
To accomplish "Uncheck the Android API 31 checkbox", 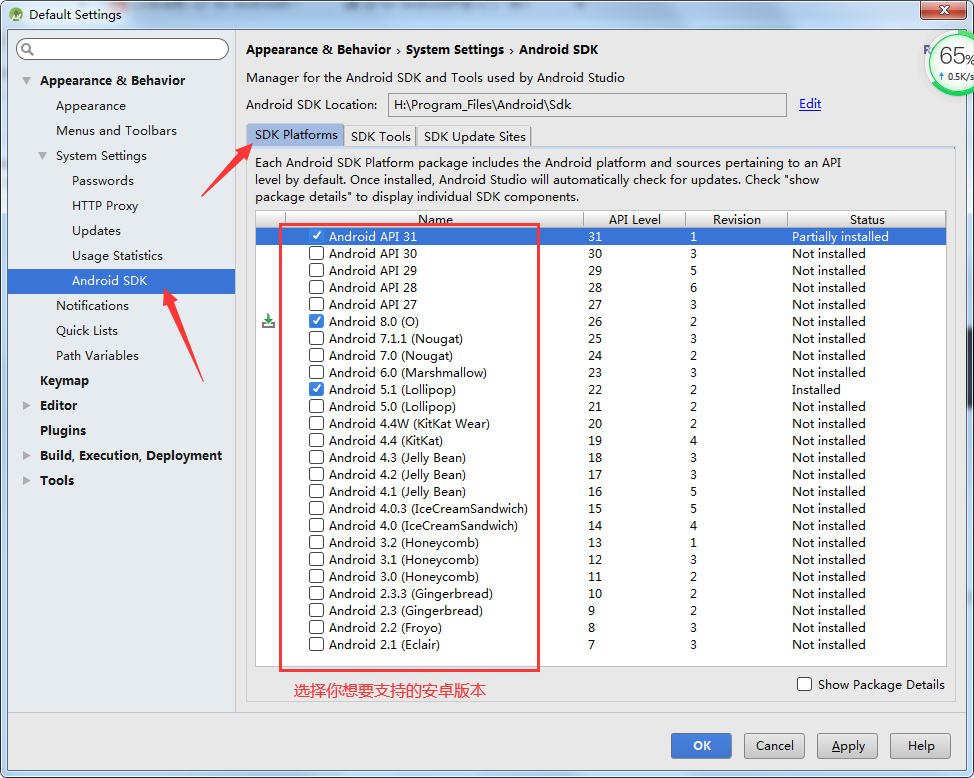I will pyautogui.click(x=316, y=236).
